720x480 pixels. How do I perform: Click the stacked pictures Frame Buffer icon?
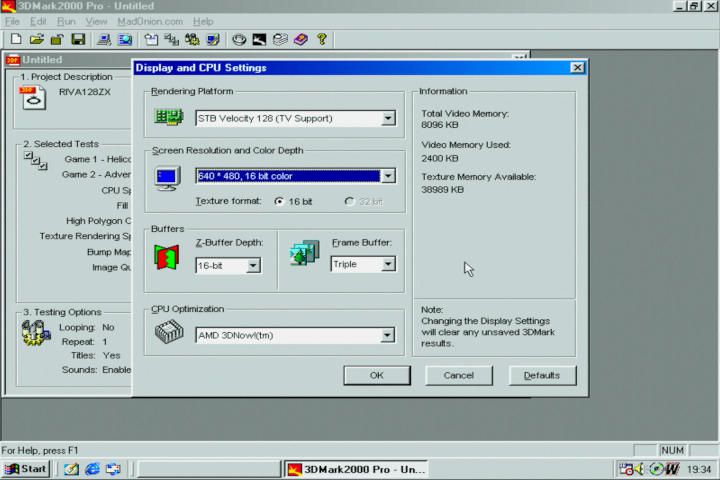pos(304,252)
